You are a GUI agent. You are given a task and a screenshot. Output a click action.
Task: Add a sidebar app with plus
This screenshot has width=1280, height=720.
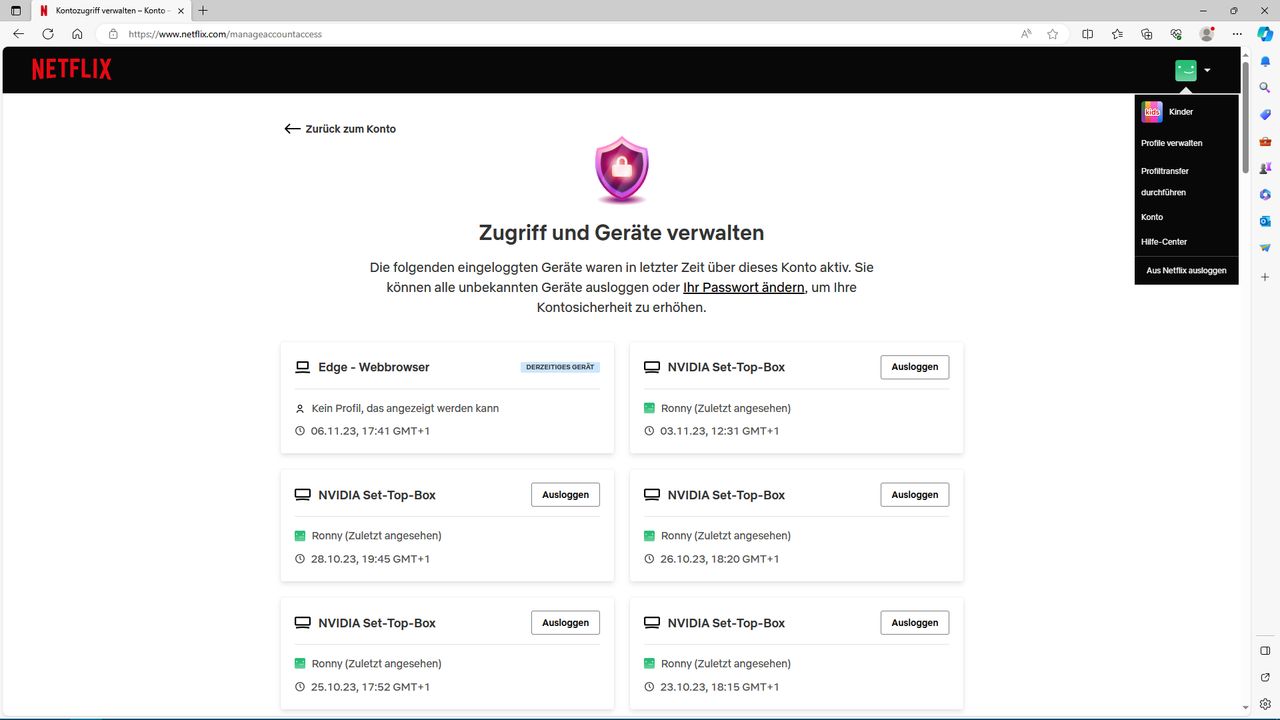click(x=1265, y=276)
